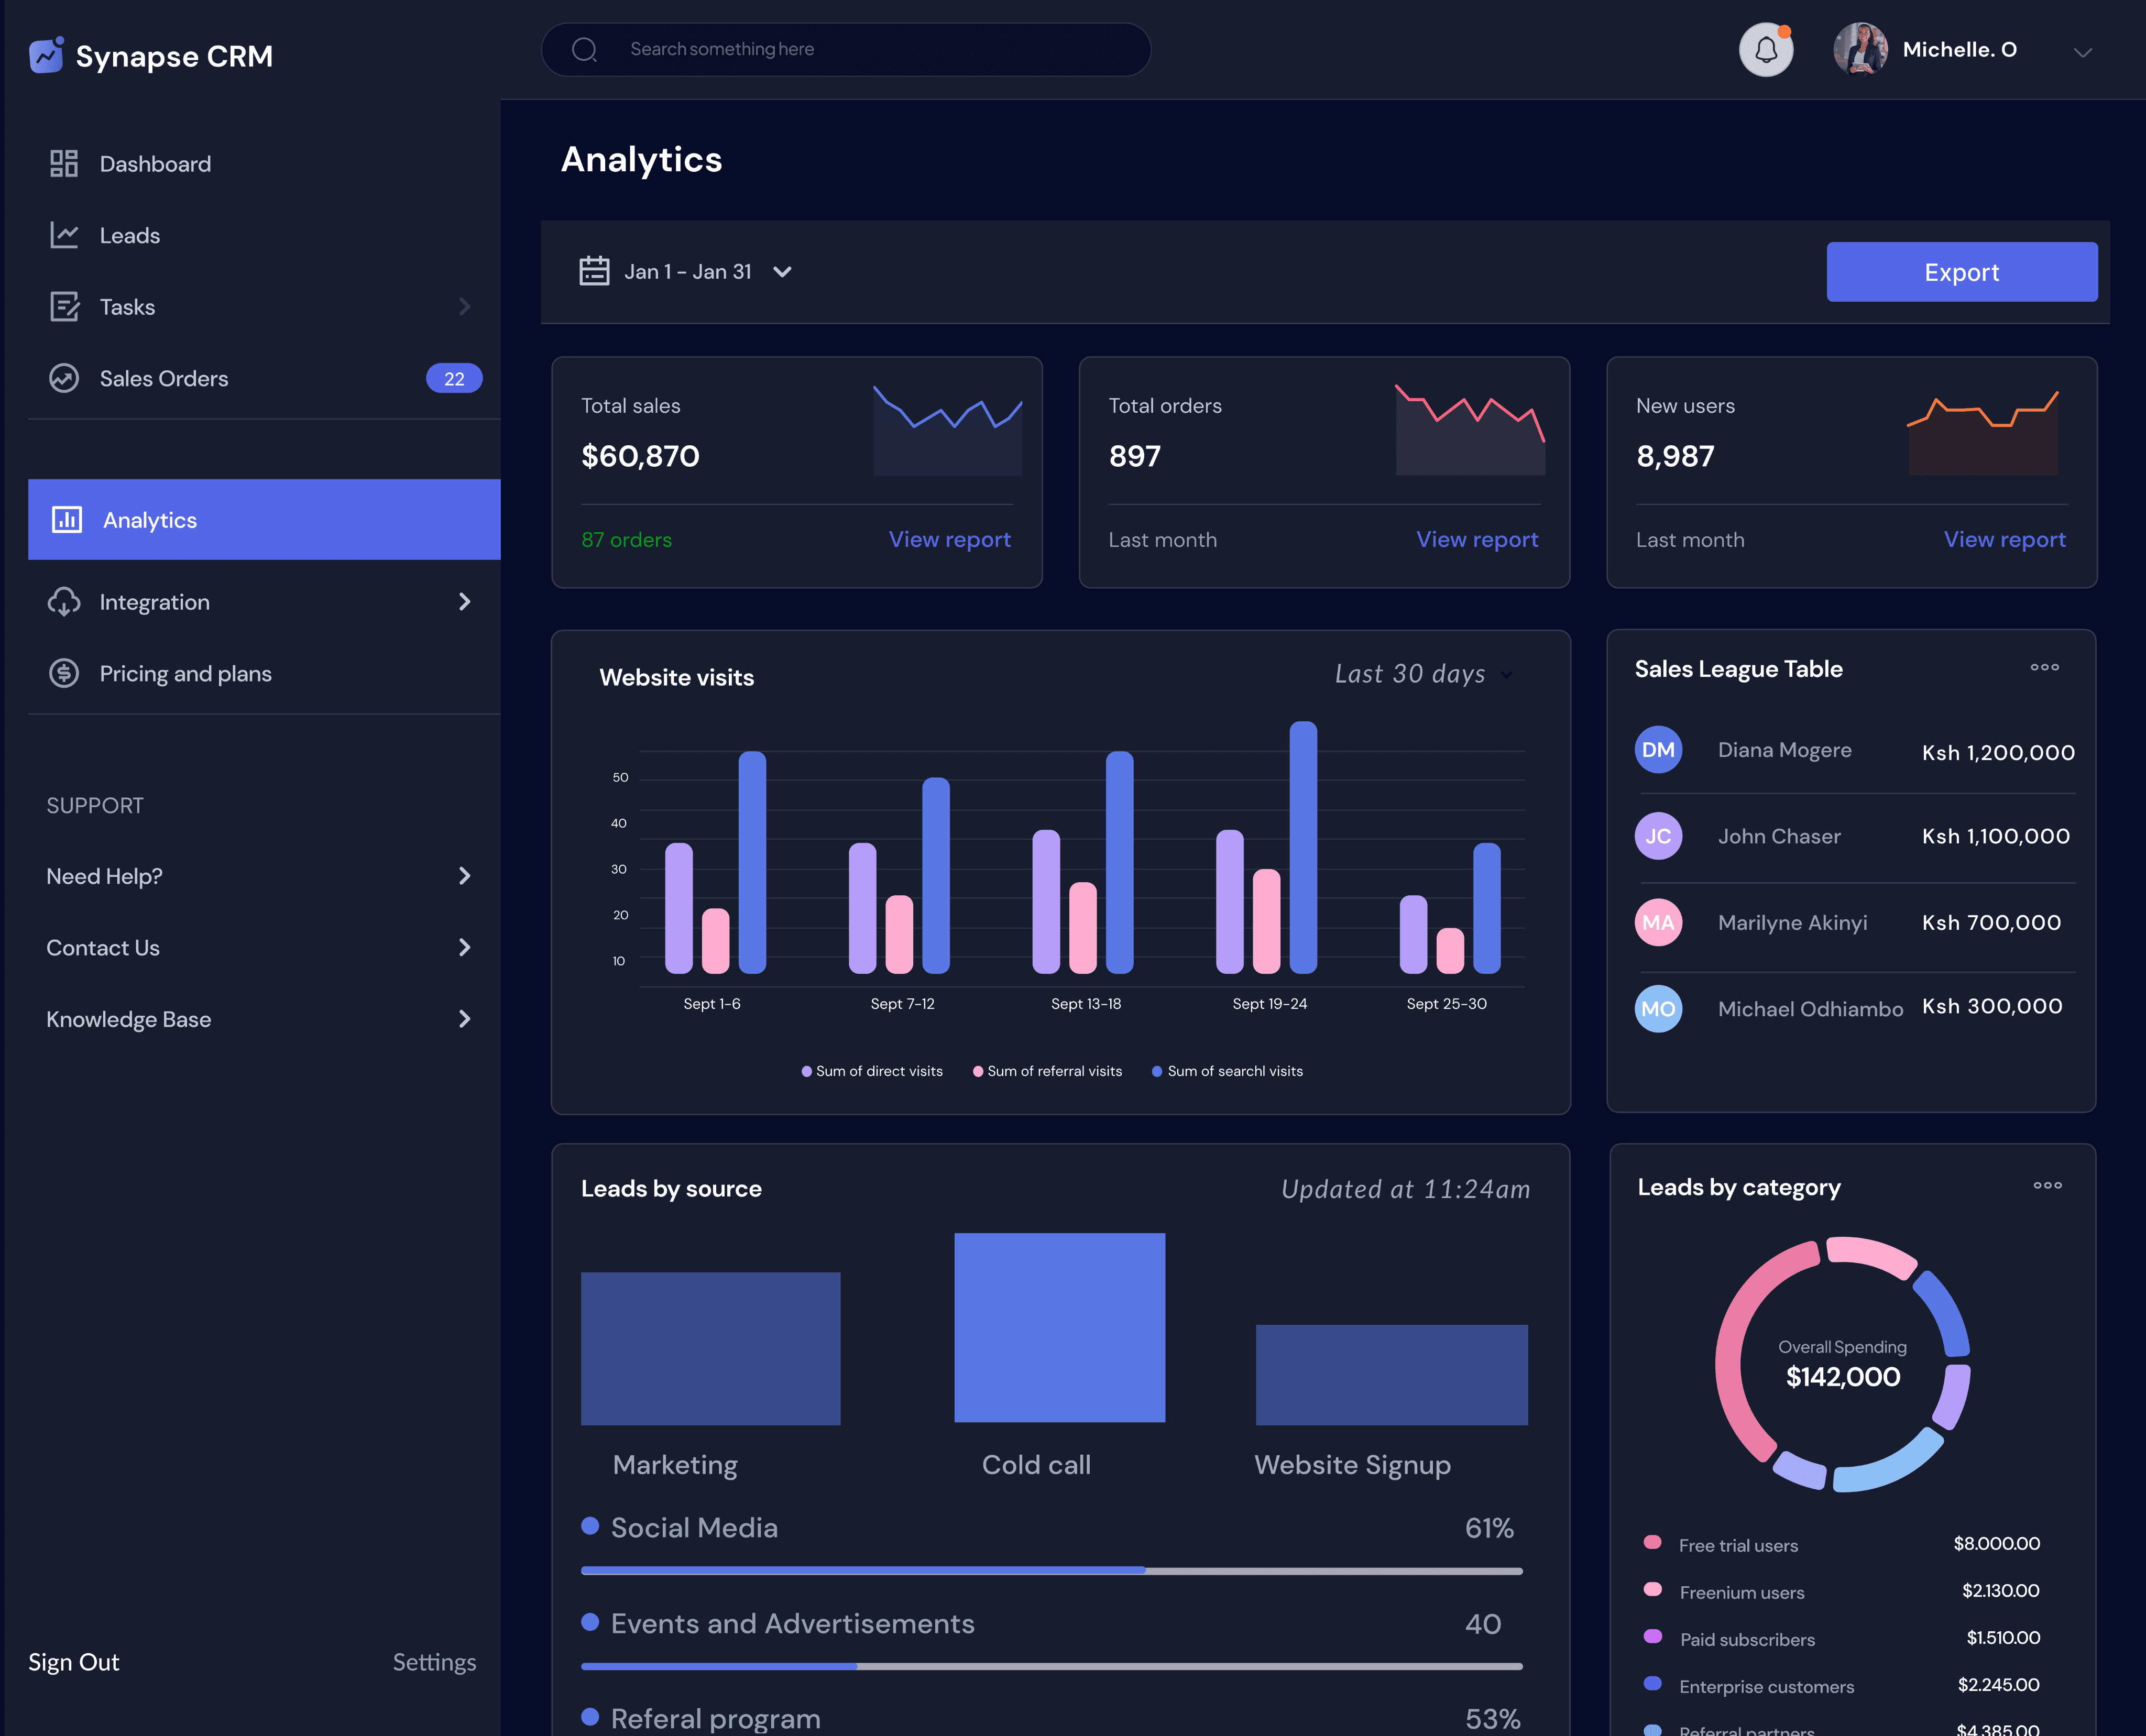View report for New users

point(2004,539)
